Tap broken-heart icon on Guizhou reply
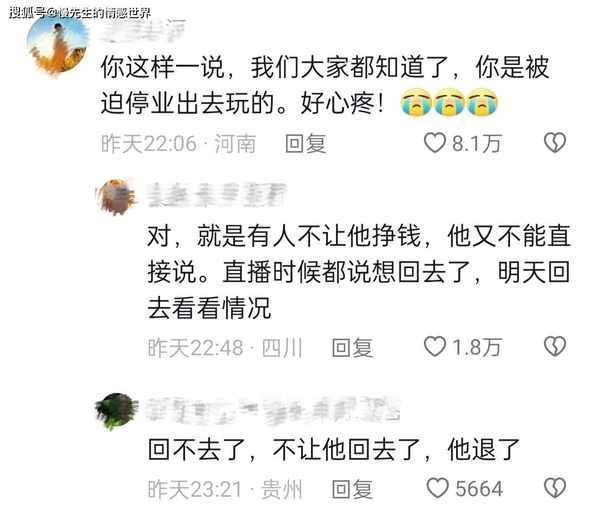 [554, 488]
